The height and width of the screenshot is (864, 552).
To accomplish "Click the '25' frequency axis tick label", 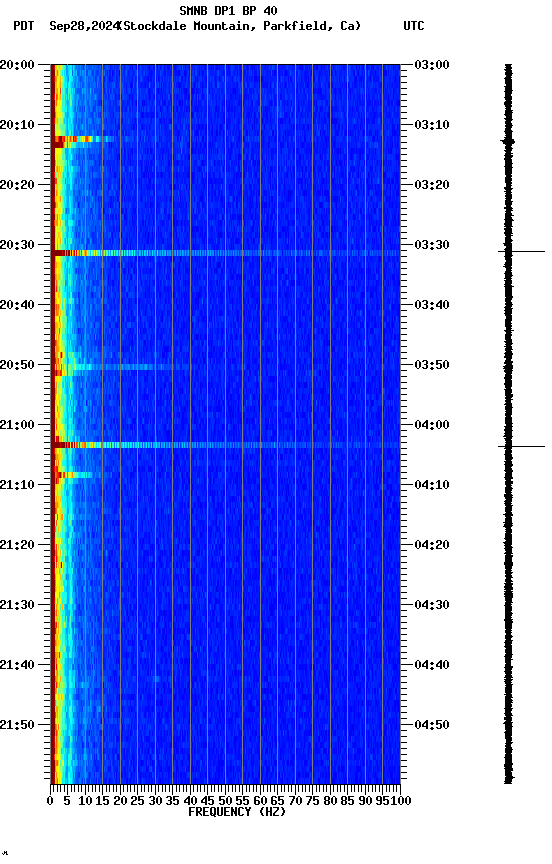I will click(137, 802).
